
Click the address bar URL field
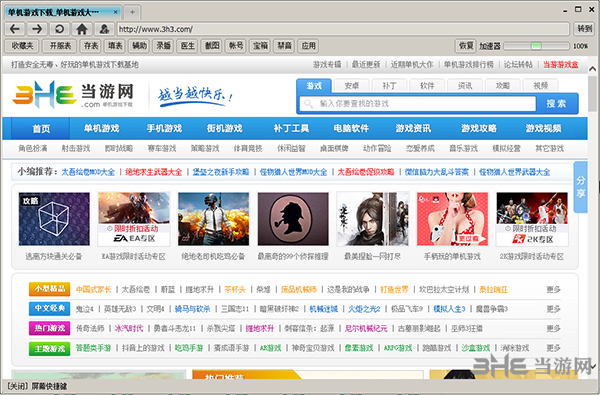343,29
